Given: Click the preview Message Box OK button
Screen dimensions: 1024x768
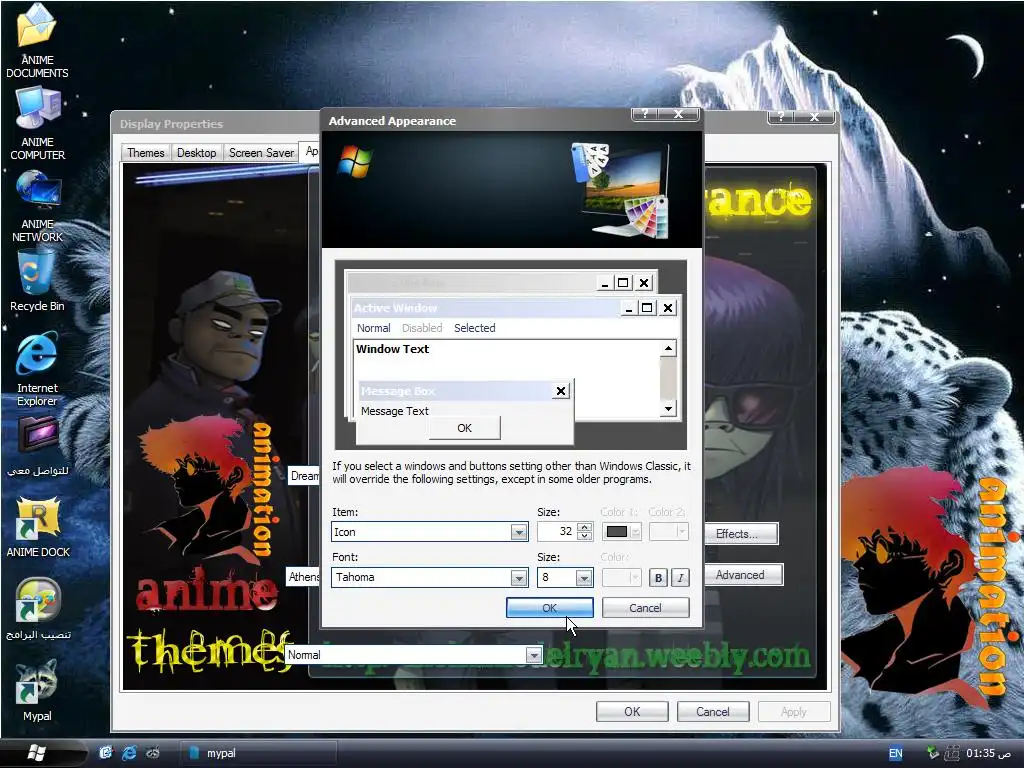Looking at the screenshot, I should [464, 428].
